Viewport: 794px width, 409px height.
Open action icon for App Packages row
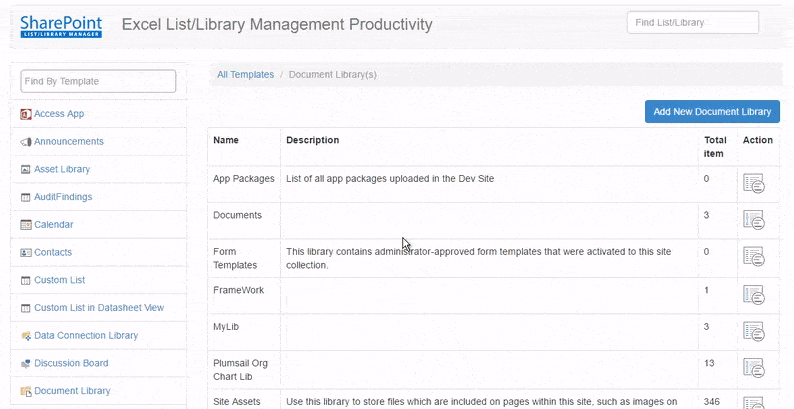point(754,184)
